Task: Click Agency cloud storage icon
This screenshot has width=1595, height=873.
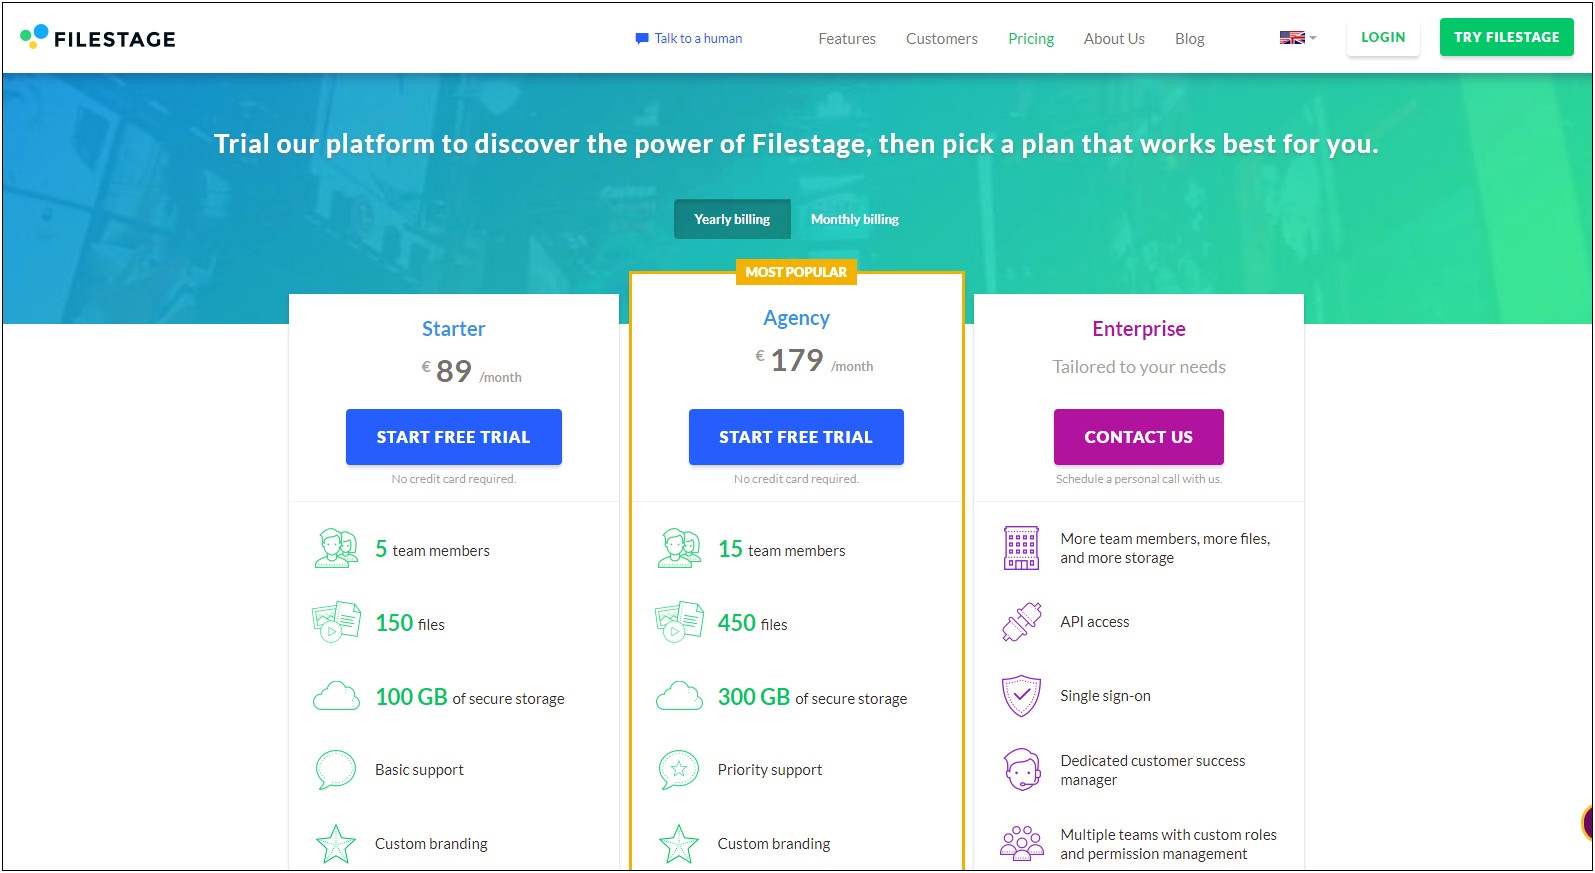Action: coord(679,696)
